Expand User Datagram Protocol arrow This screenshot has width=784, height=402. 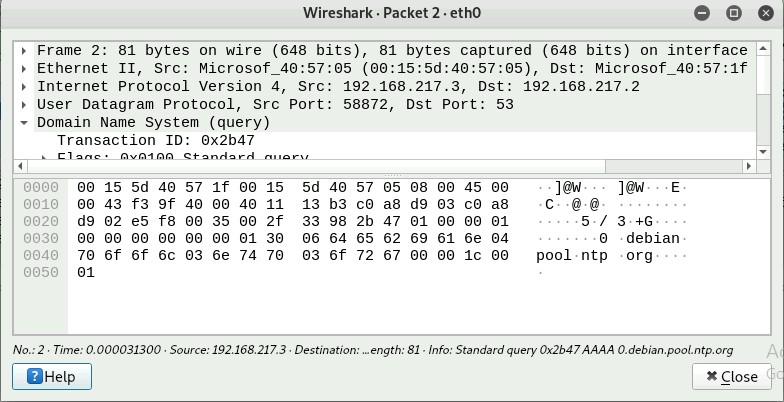(x=24, y=104)
